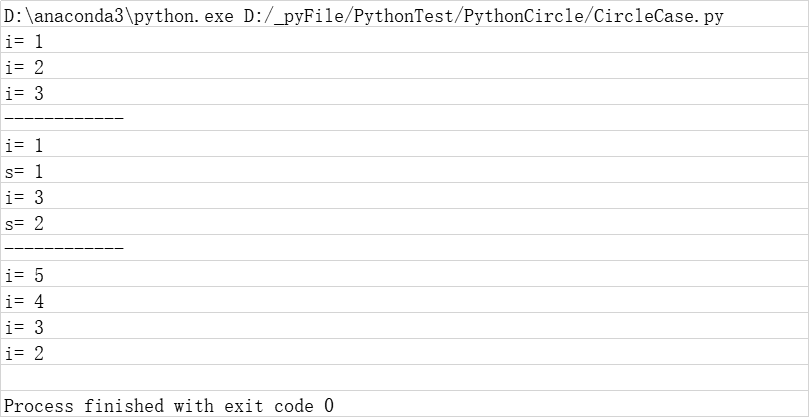Click the empty line above "Process finished"
This screenshot has width=809, height=417.
[x=400, y=379]
